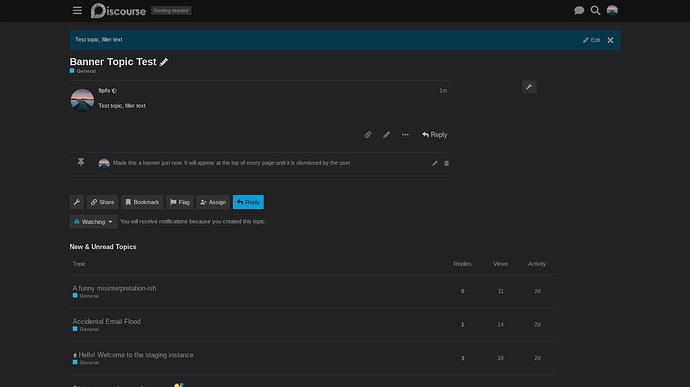The width and height of the screenshot is (690, 387).
Task: Click 2d activity for Accidental Email Flood
Action: [x=537, y=324]
